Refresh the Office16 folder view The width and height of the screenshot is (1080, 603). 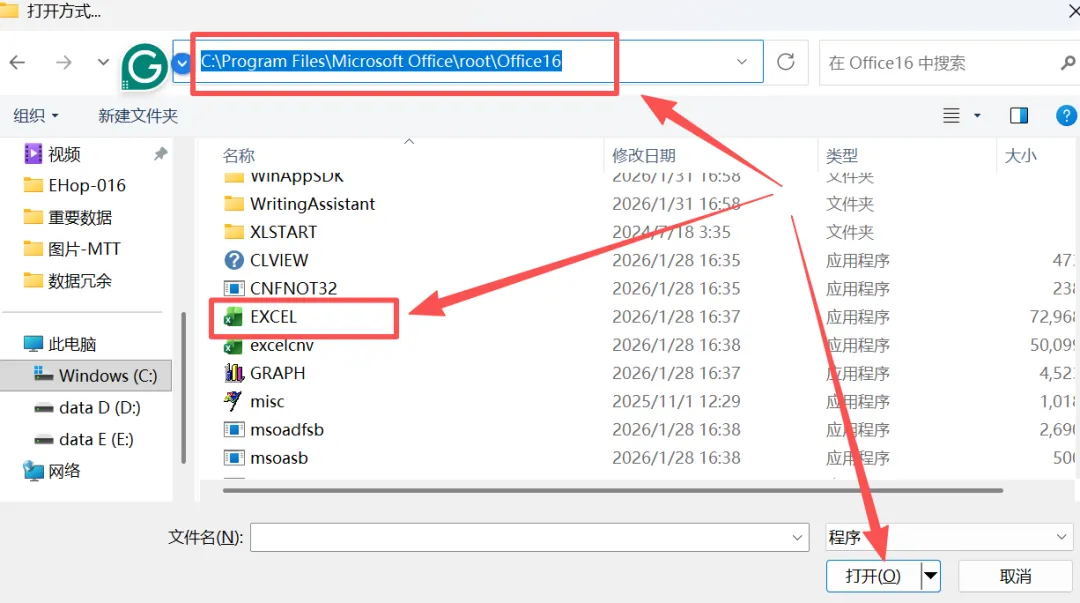pos(786,62)
